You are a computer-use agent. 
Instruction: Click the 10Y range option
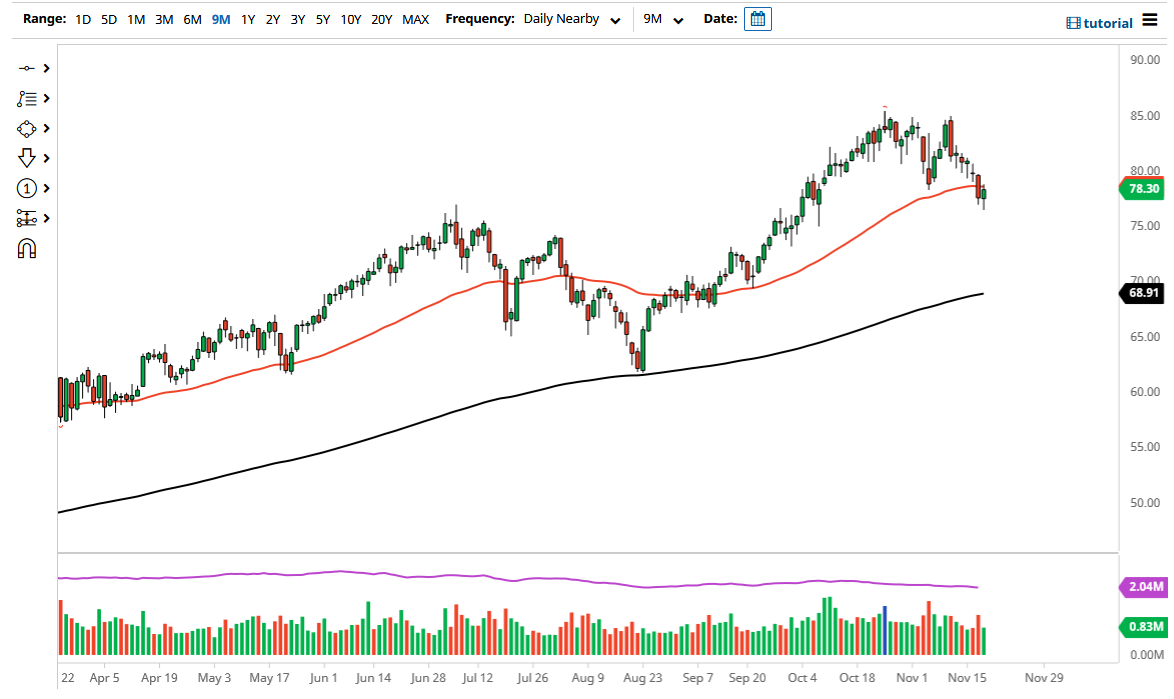pyautogui.click(x=351, y=18)
